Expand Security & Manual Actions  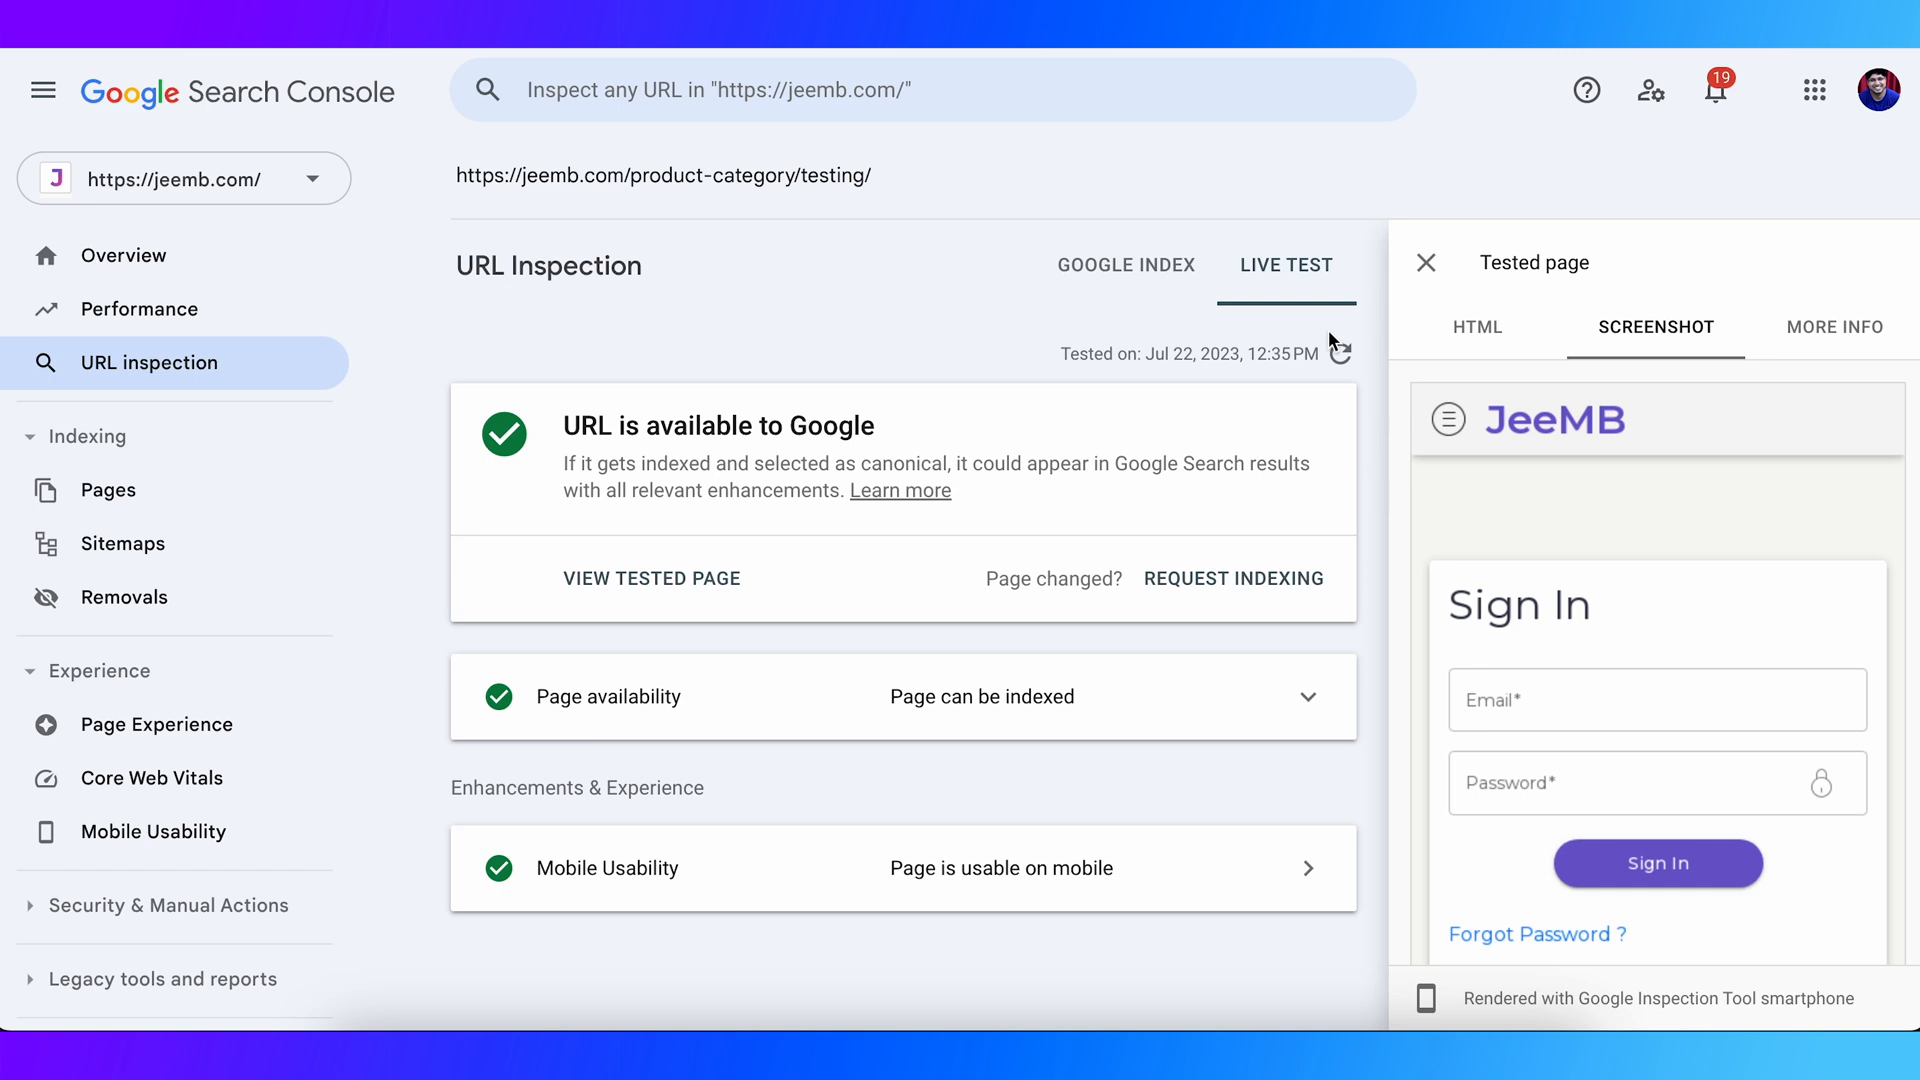tap(30, 906)
